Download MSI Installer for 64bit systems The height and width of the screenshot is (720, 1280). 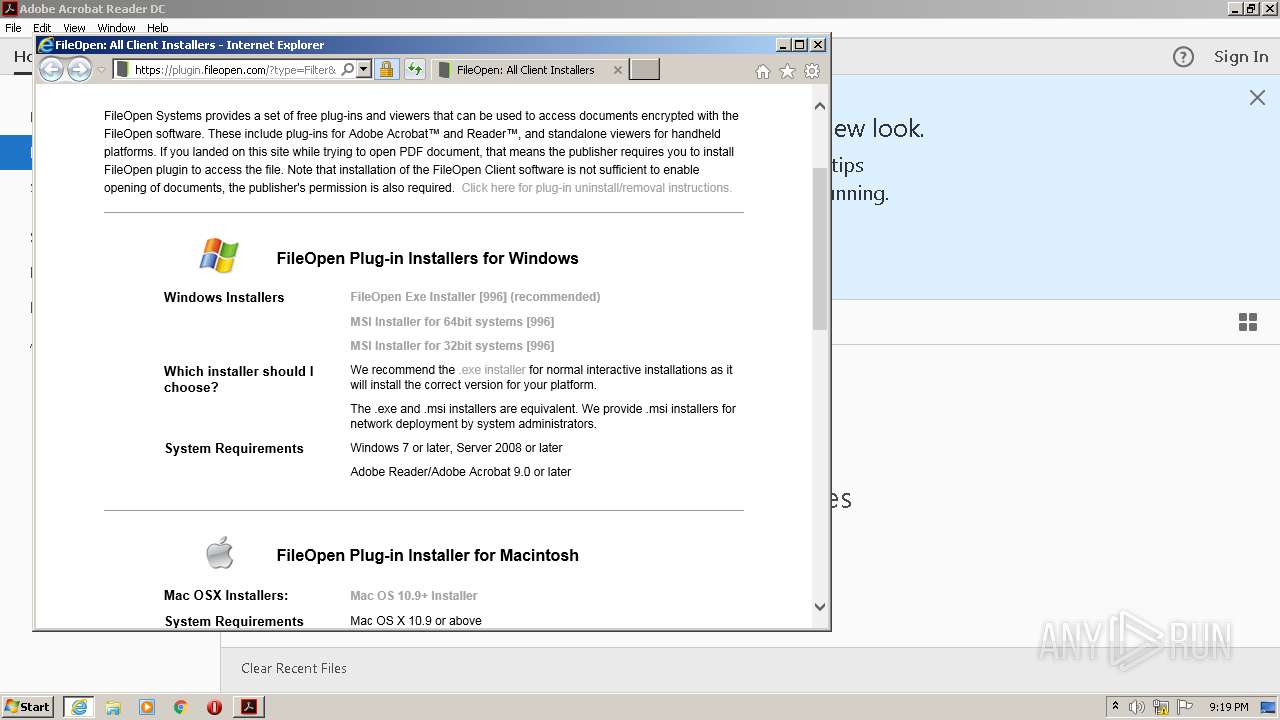point(452,322)
